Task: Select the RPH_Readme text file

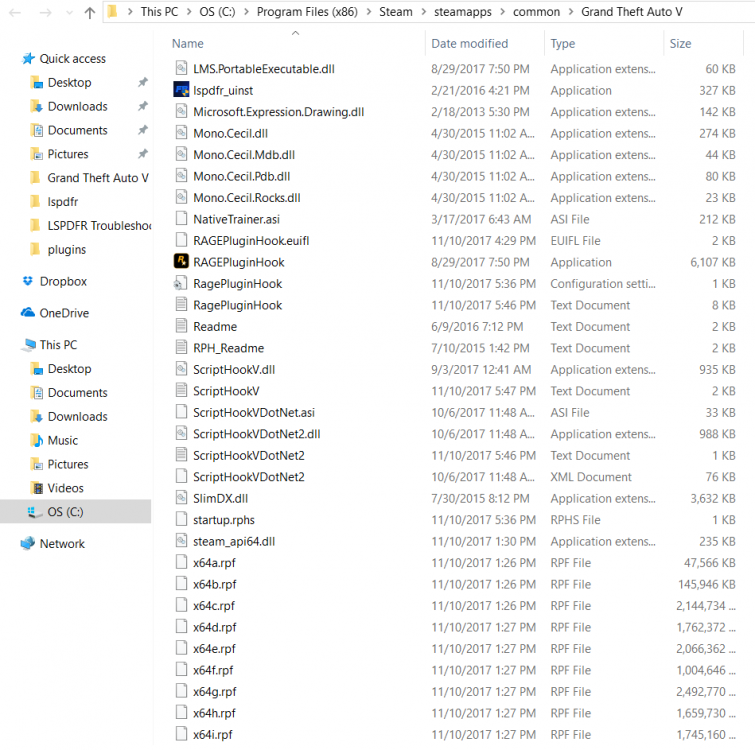Action: 228,348
